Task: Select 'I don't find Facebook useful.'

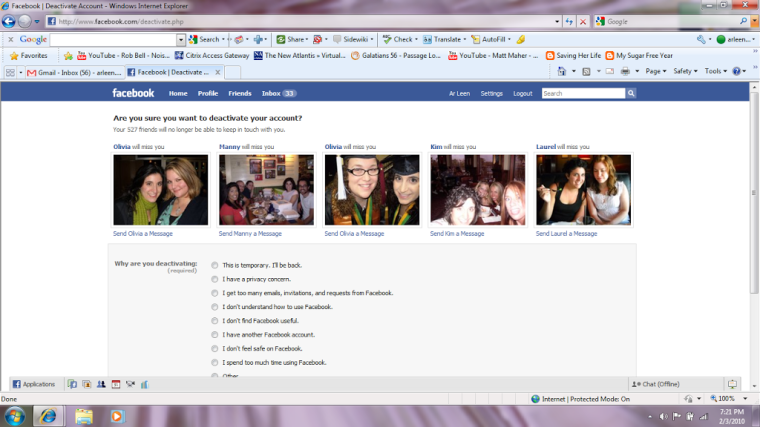Action: pyautogui.click(x=214, y=321)
